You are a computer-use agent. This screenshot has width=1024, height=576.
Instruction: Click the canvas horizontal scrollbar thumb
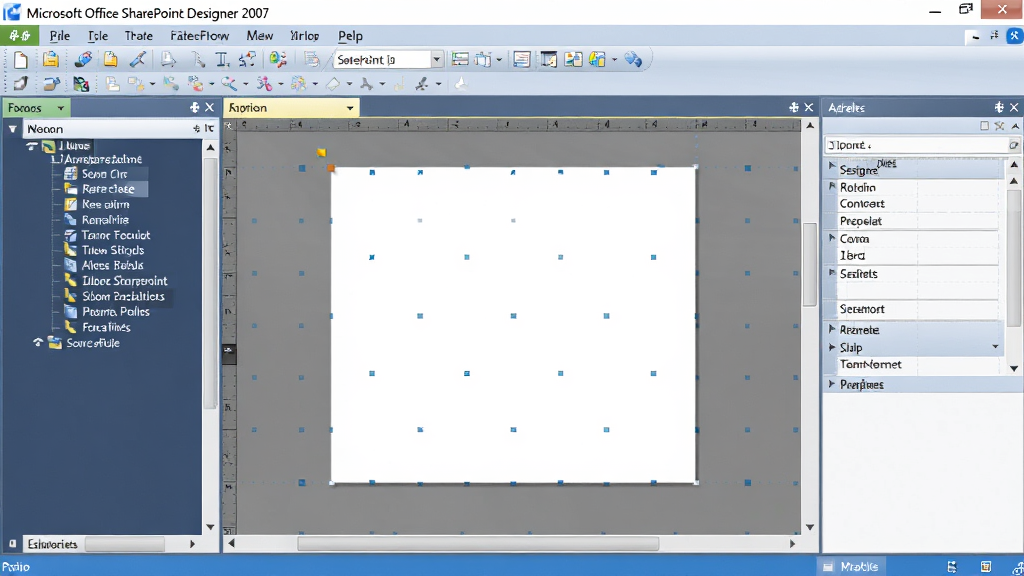478,543
